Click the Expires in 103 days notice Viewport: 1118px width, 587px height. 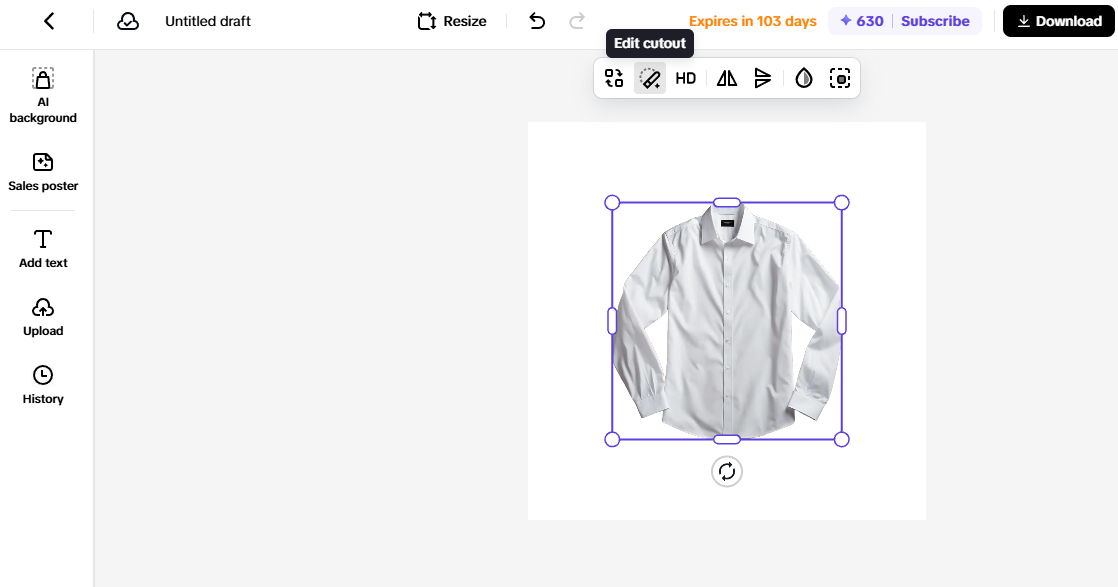pyautogui.click(x=752, y=21)
